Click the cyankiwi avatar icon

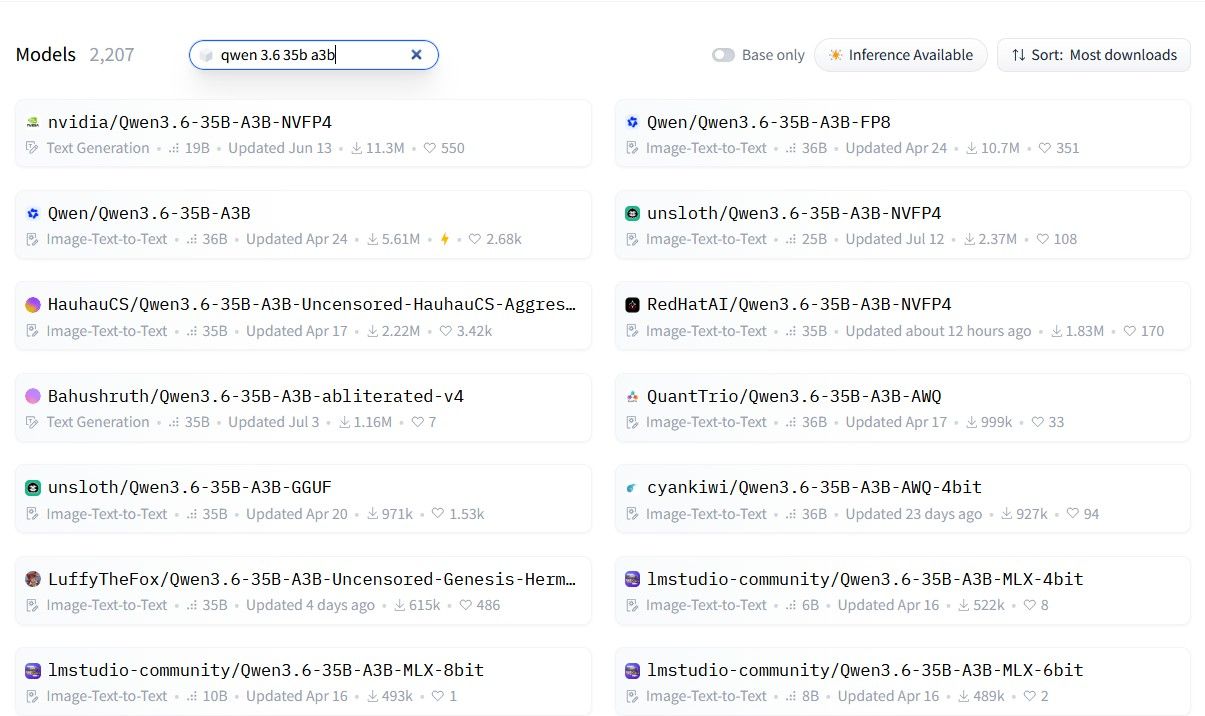click(x=632, y=487)
